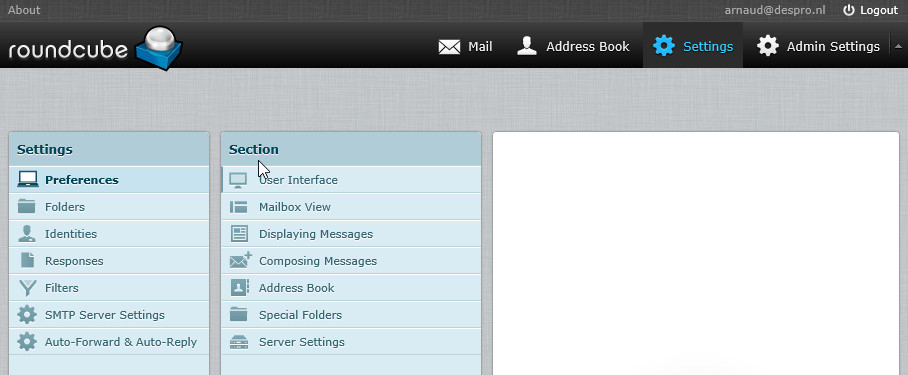Click the Preferences laptop icon
Viewport: 908px width, 375px height.
pyautogui.click(x=27, y=179)
